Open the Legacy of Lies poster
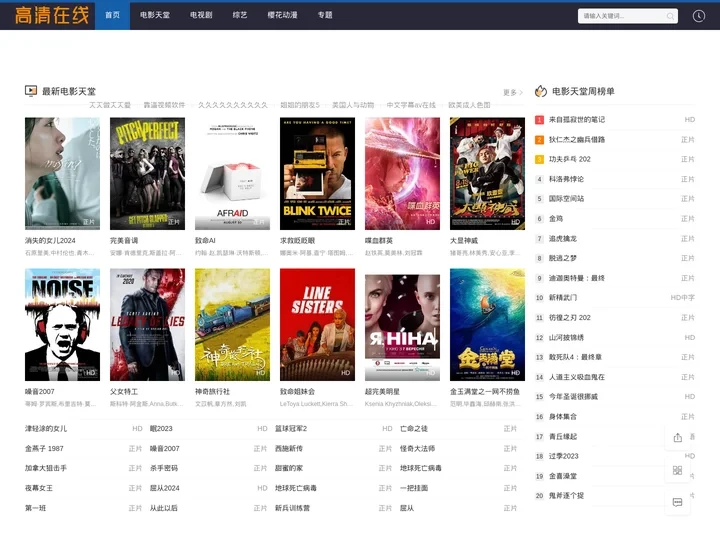 click(x=147, y=325)
